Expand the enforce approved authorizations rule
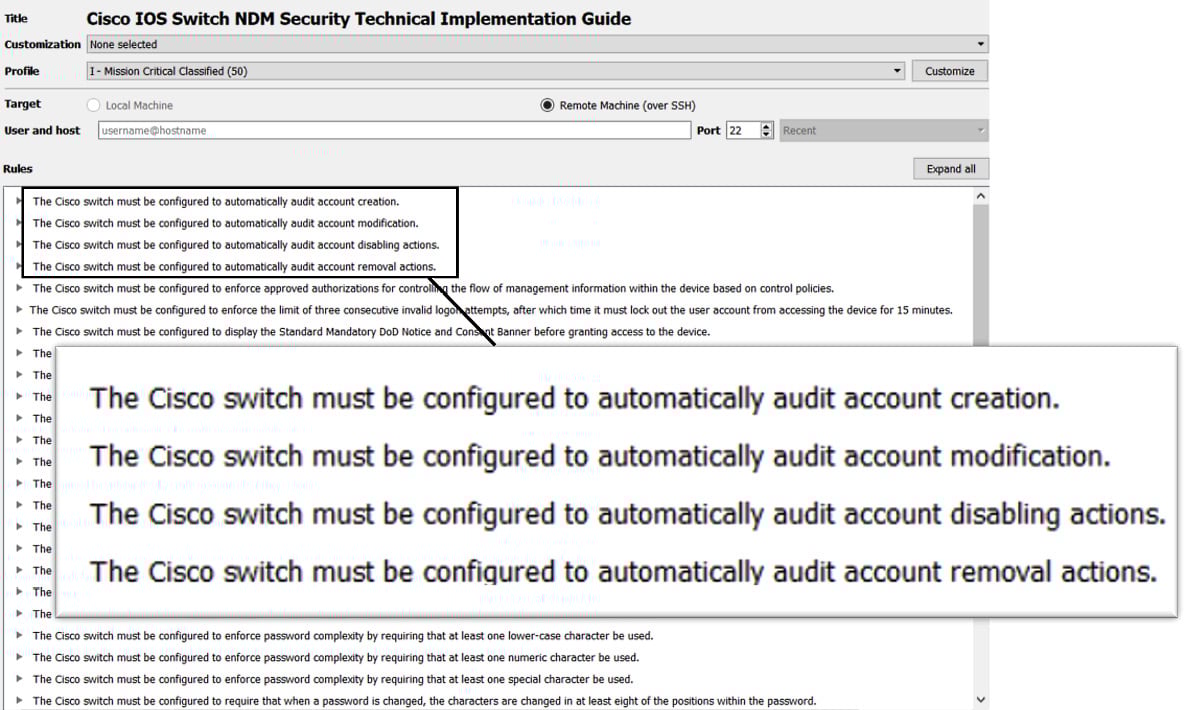The image size is (1187, 710). tap(19, 288)
